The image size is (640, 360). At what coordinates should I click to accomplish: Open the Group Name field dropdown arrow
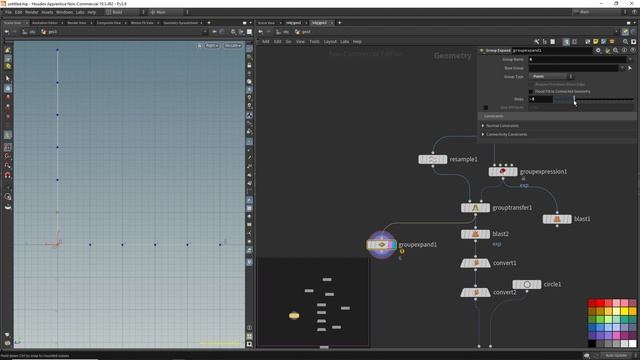click(630, 60)
